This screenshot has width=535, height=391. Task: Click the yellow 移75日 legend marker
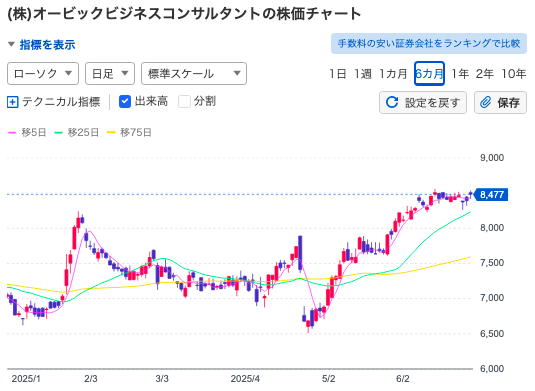111,132
